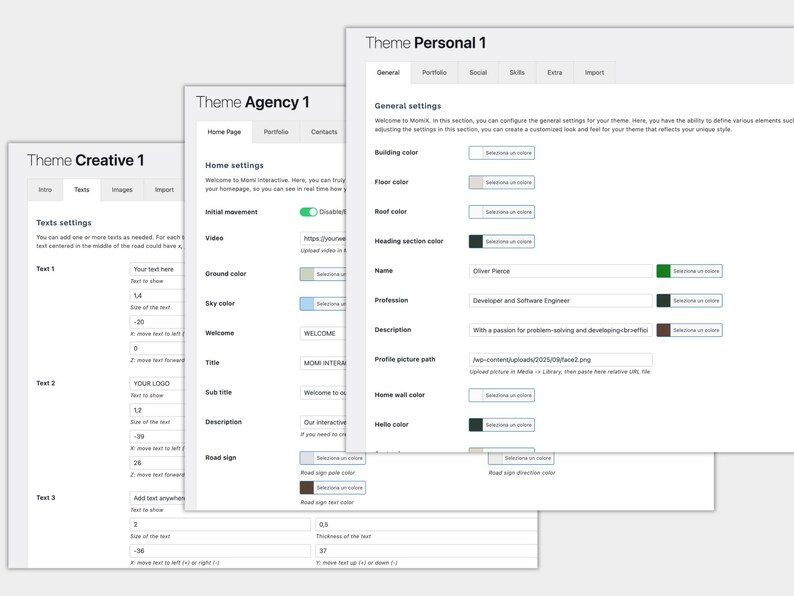Open the Social tab in Theme Personal 1
Image resolution: width=794 pixels, height=596 pixels.
478,72
